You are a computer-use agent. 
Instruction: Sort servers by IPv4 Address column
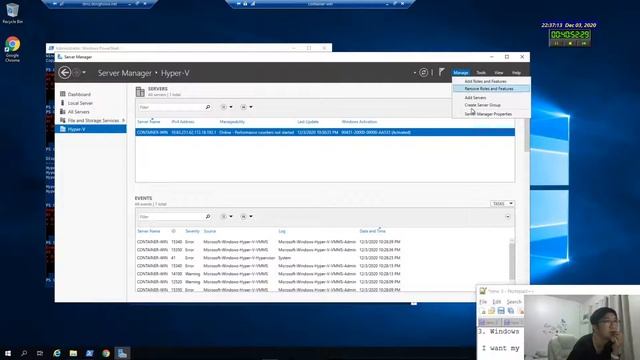pos(183,122)
